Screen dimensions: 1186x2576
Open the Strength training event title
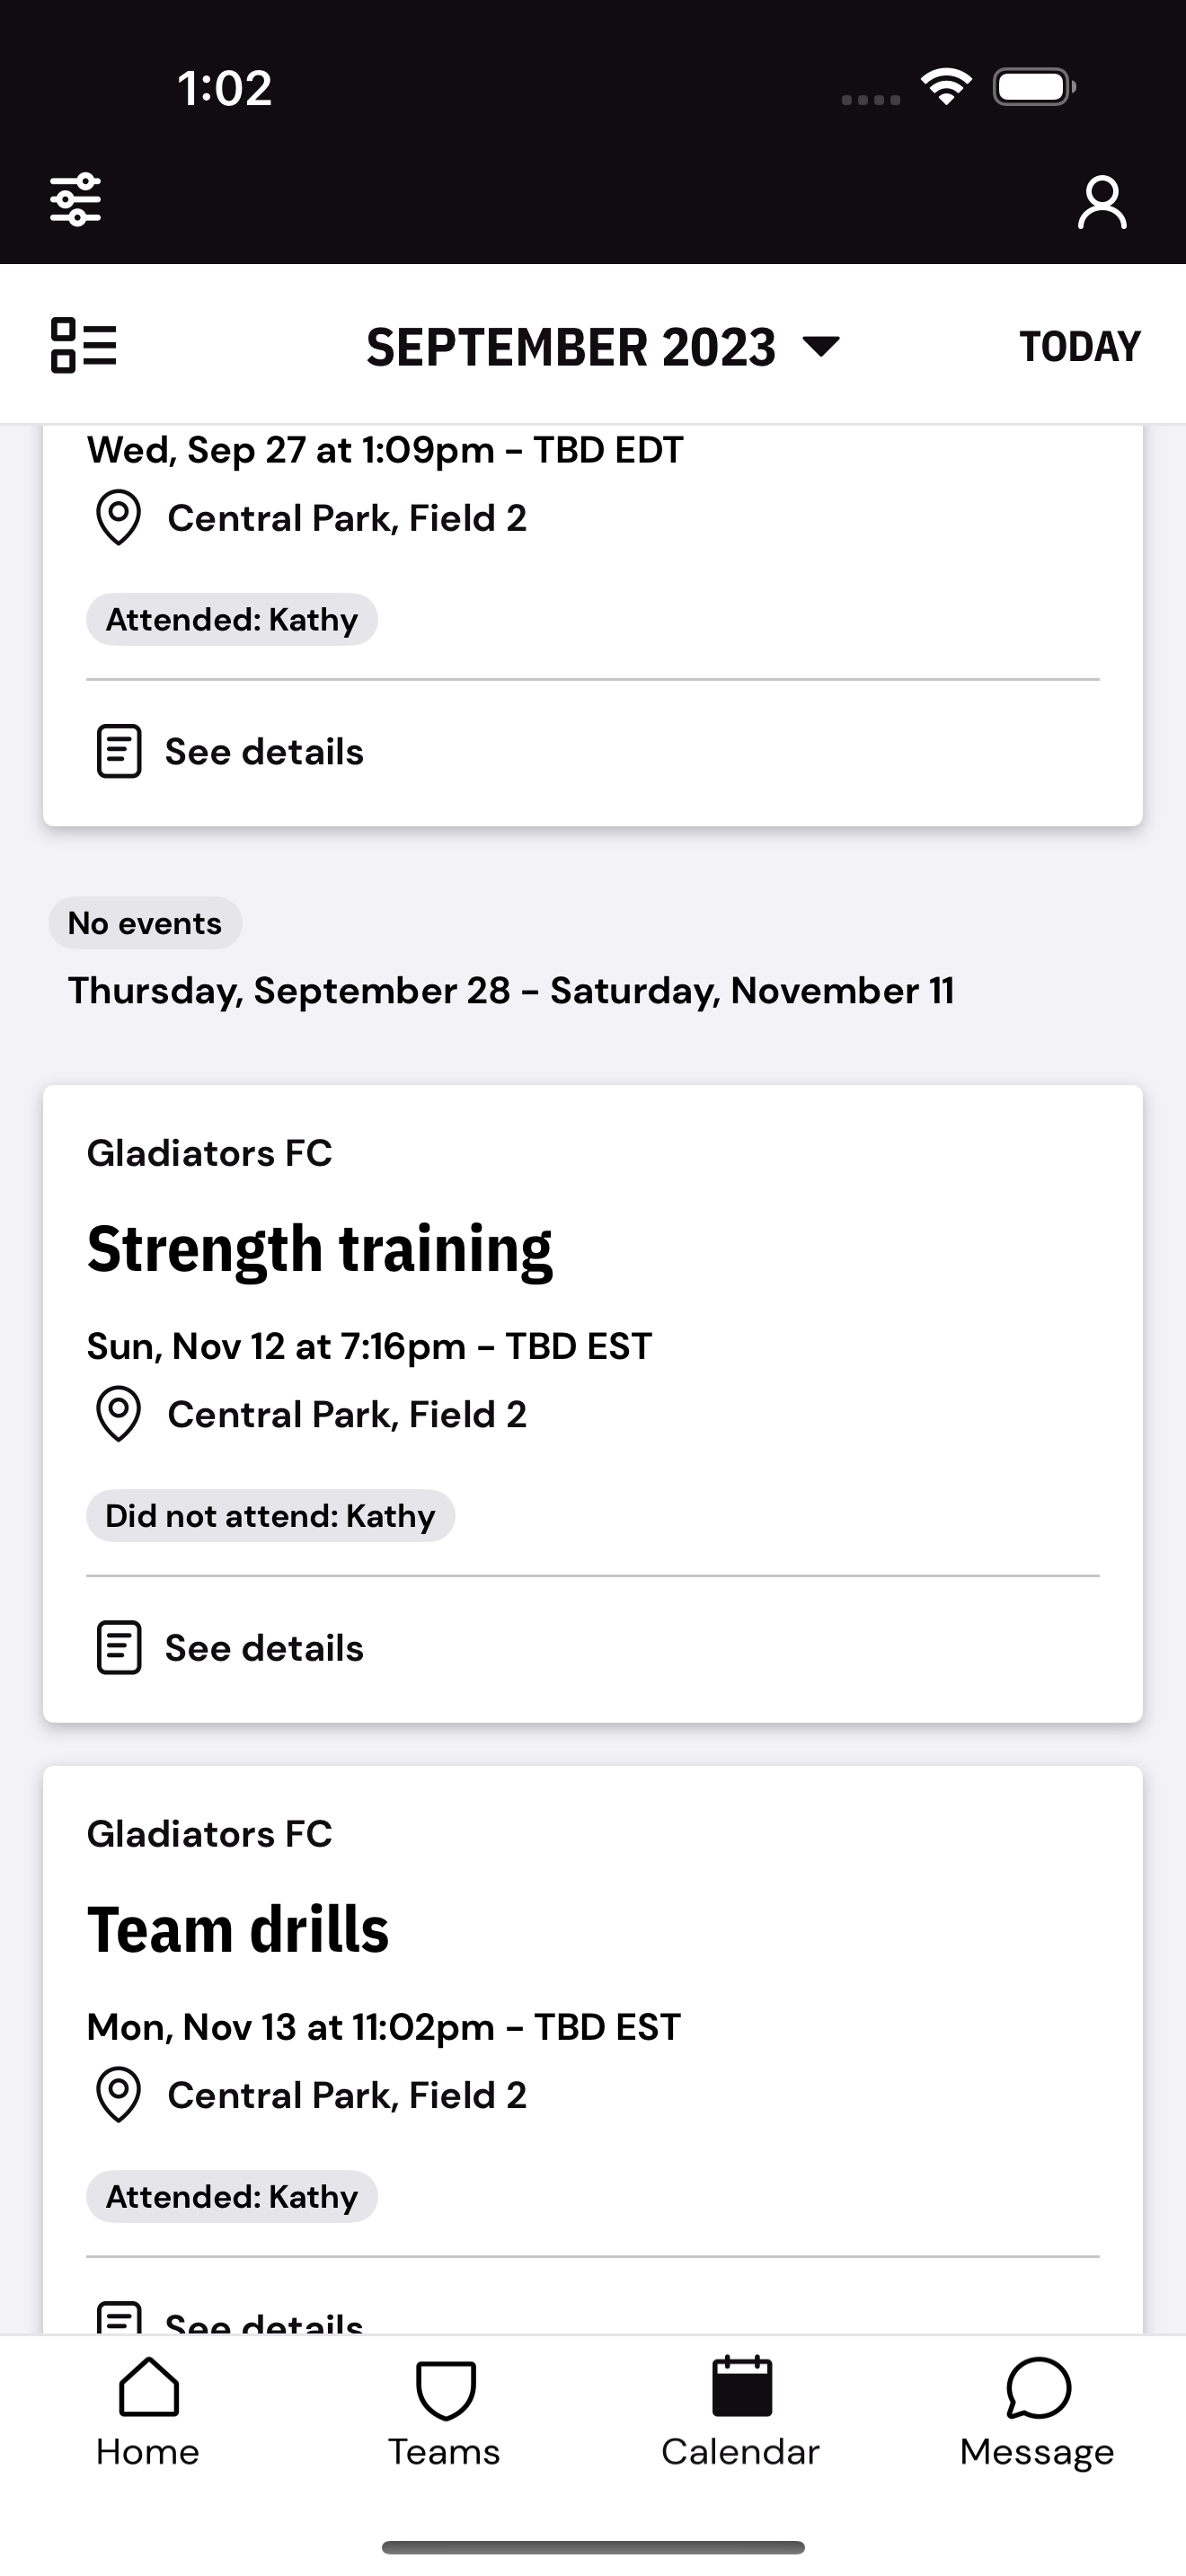tap(320, 1250)
